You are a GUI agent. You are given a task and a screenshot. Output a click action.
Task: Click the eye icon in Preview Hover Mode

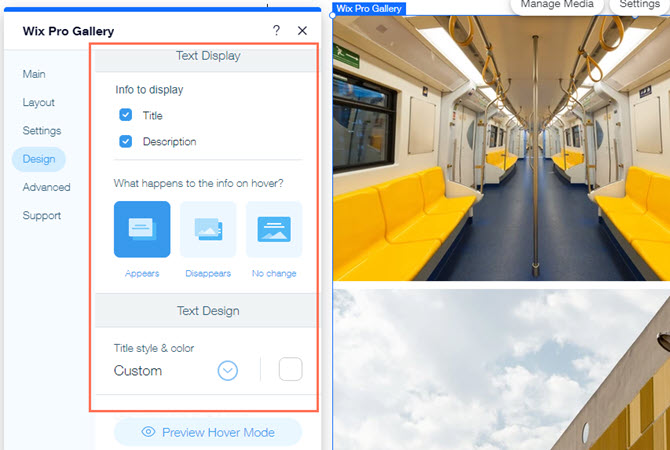(148, 432)
